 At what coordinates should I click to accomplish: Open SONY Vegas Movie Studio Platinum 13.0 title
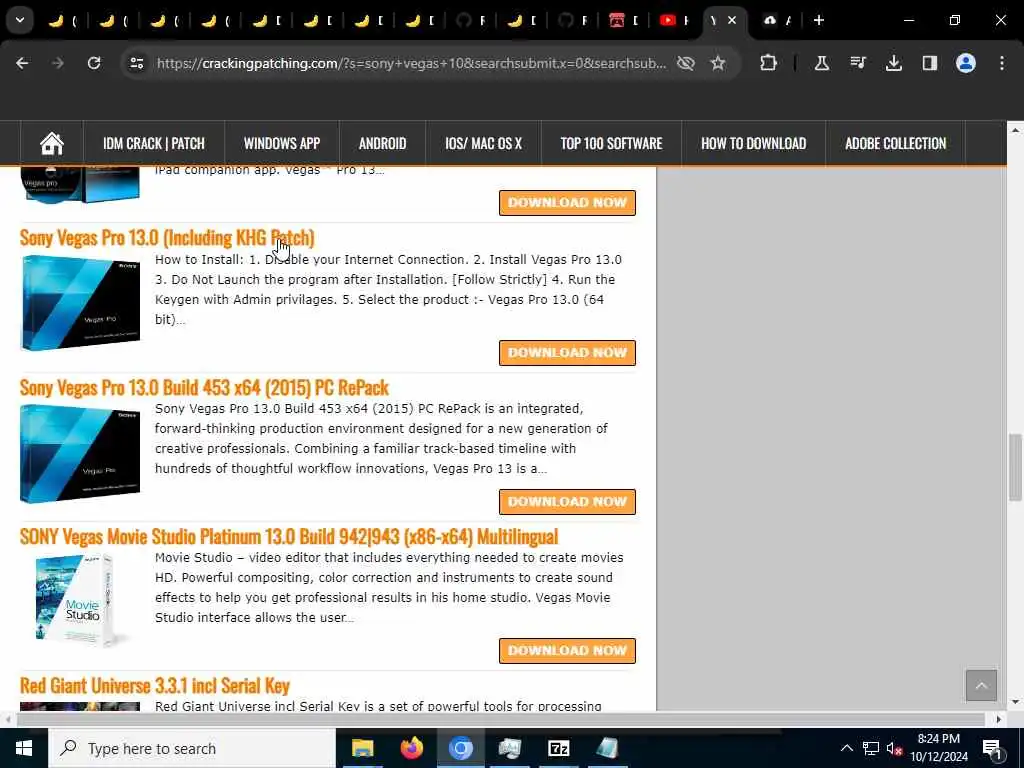(289, 536)
